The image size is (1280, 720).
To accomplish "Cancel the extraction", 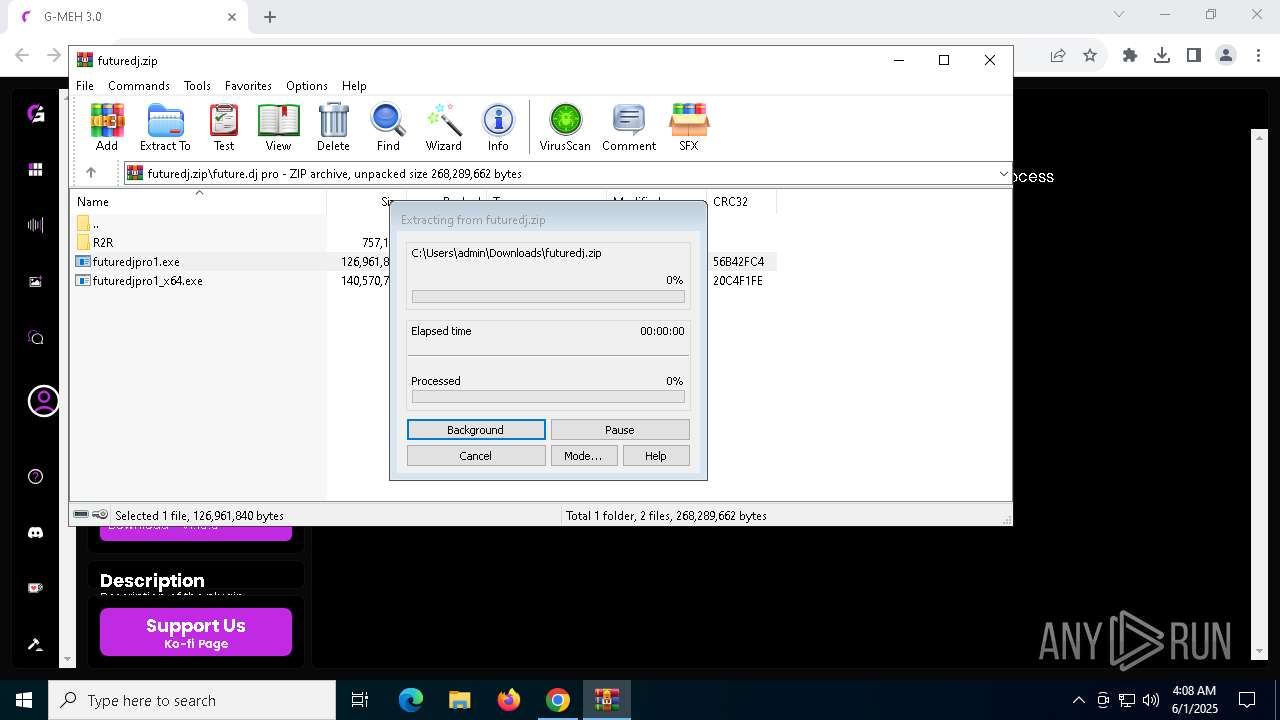I will (476, 456).
